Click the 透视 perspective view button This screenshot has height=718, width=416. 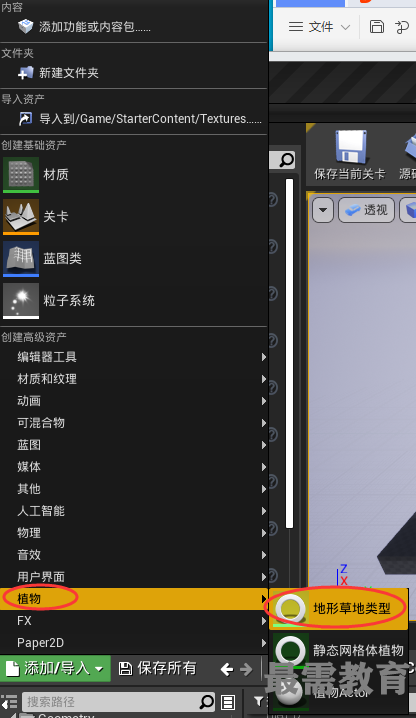[x=367, y=210]
